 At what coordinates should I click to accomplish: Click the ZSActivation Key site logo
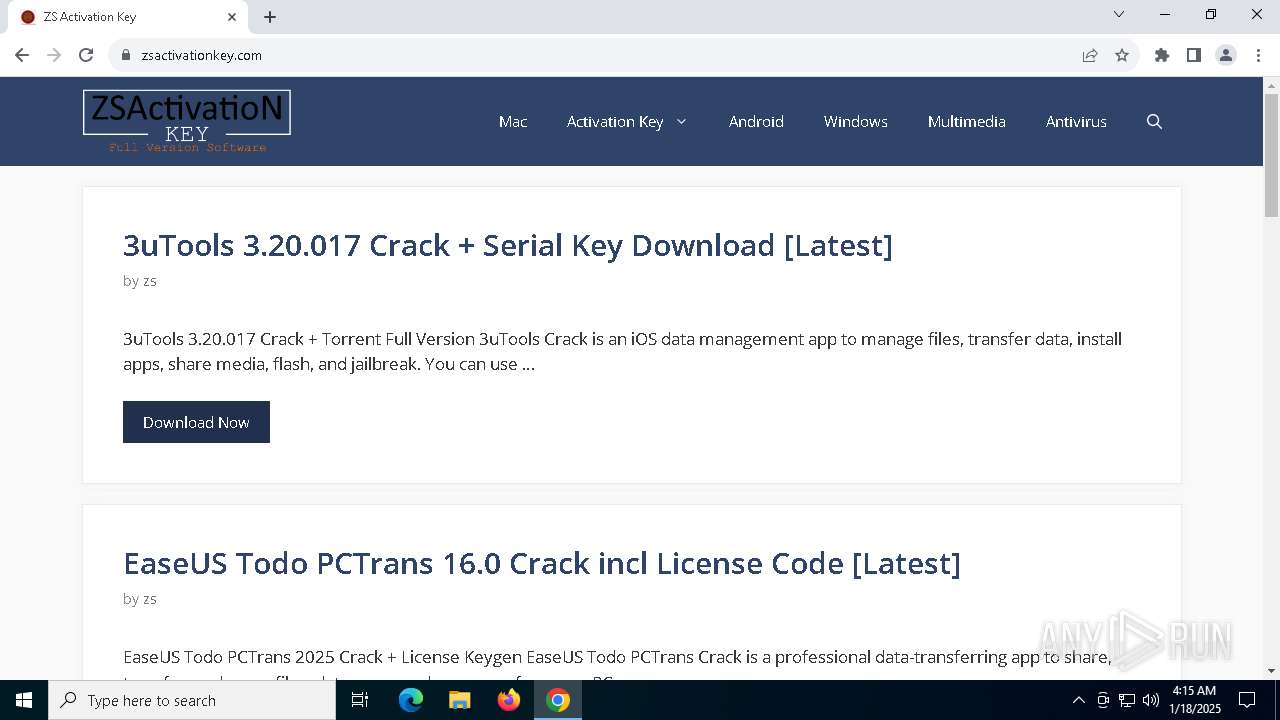(x=187, y=121)
